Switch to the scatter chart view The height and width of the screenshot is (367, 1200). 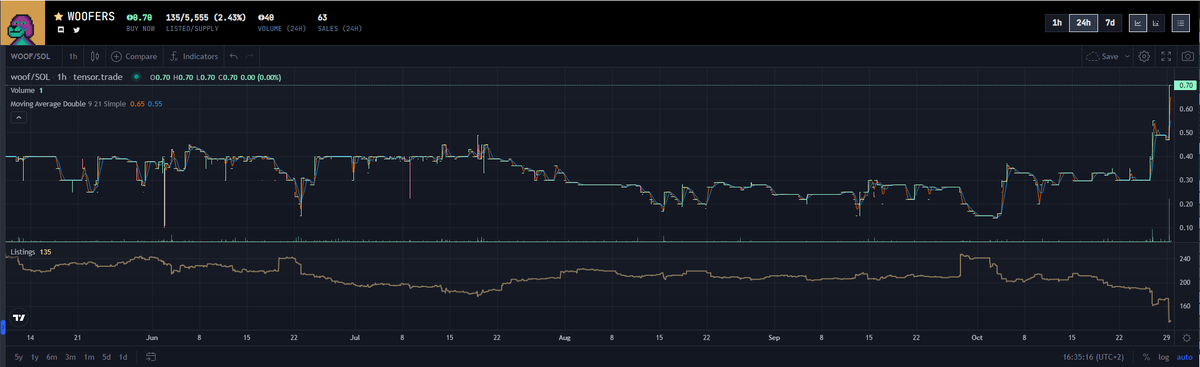(1155, 23)
